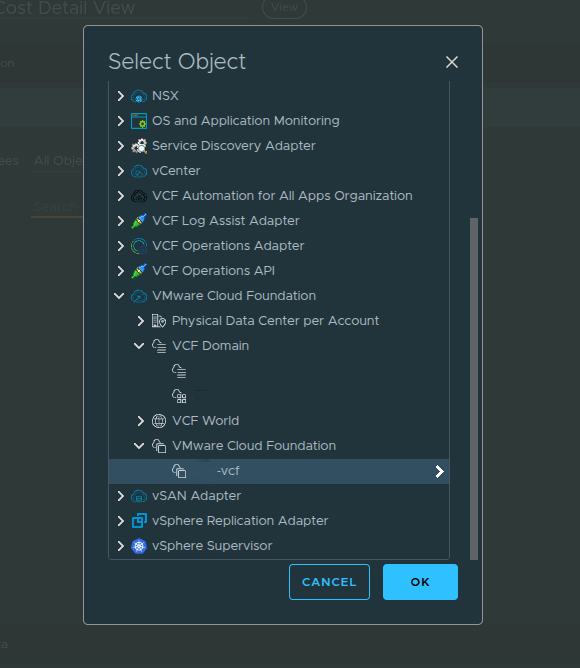Click the View button behind the dialog

284,8
